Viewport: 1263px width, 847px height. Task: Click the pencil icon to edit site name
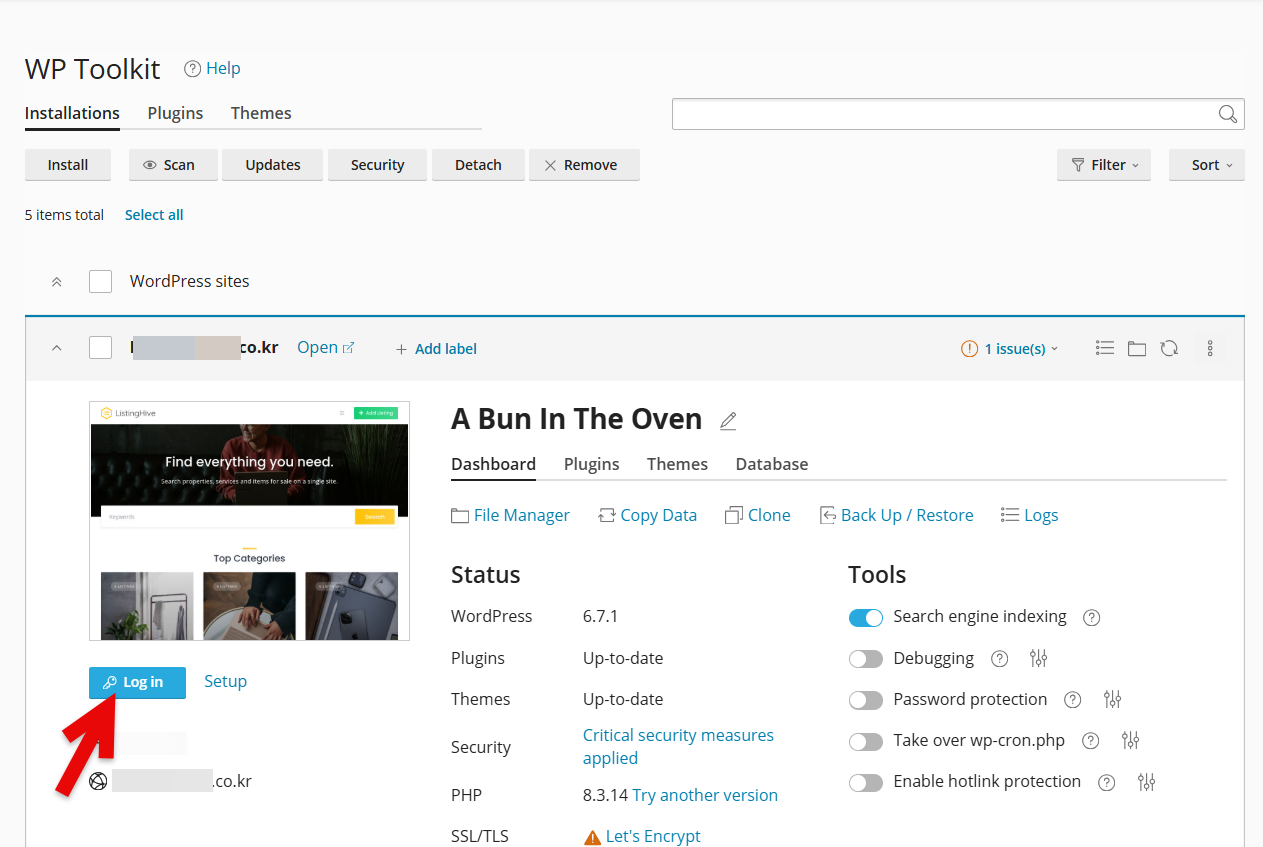728,421
